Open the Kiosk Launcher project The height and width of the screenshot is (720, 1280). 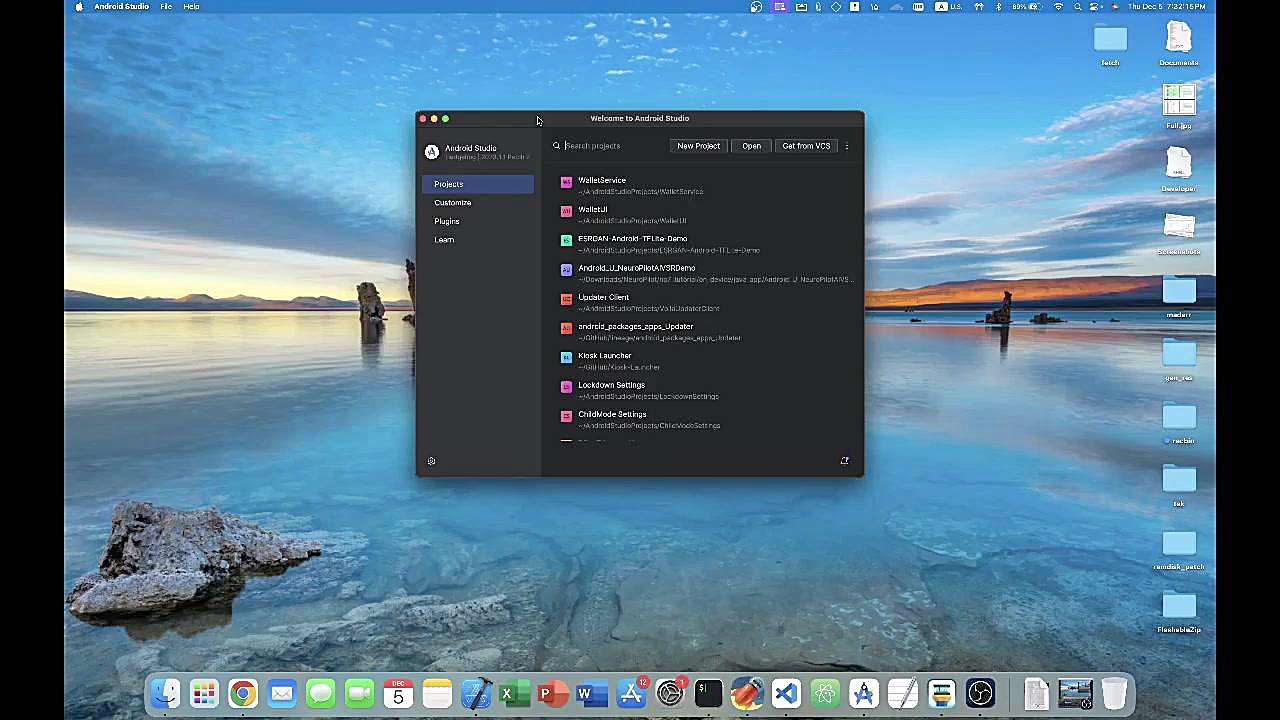click(x=705, y=361)
